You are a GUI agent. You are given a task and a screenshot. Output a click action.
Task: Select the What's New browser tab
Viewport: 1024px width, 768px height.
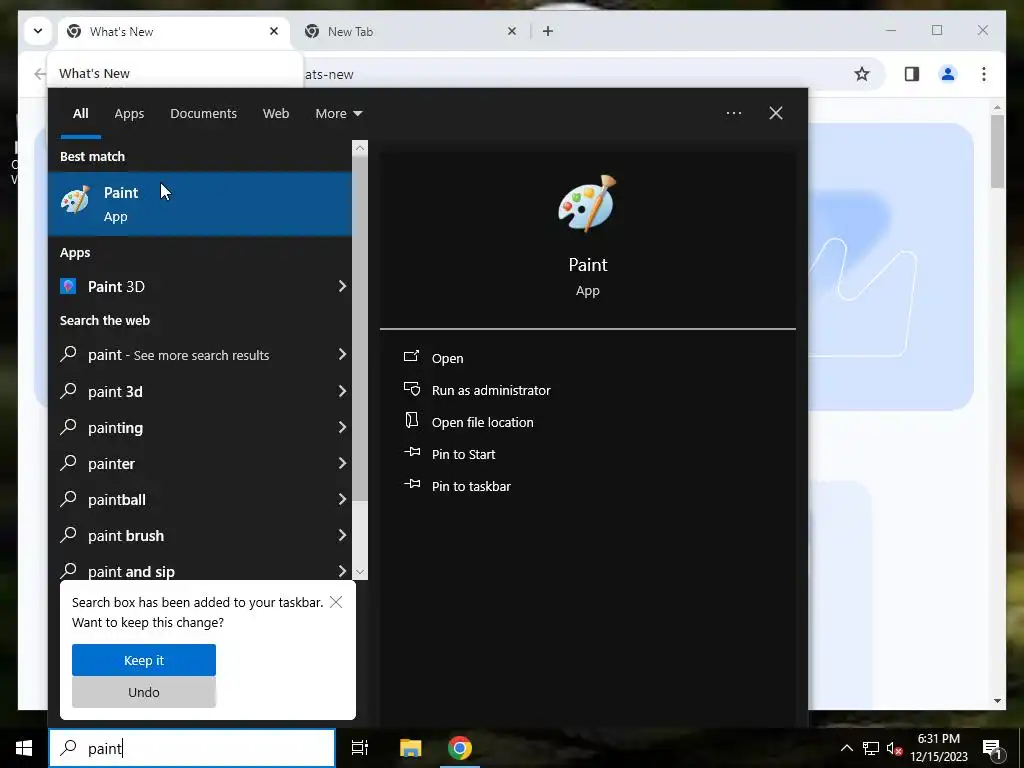pos(174,31)
